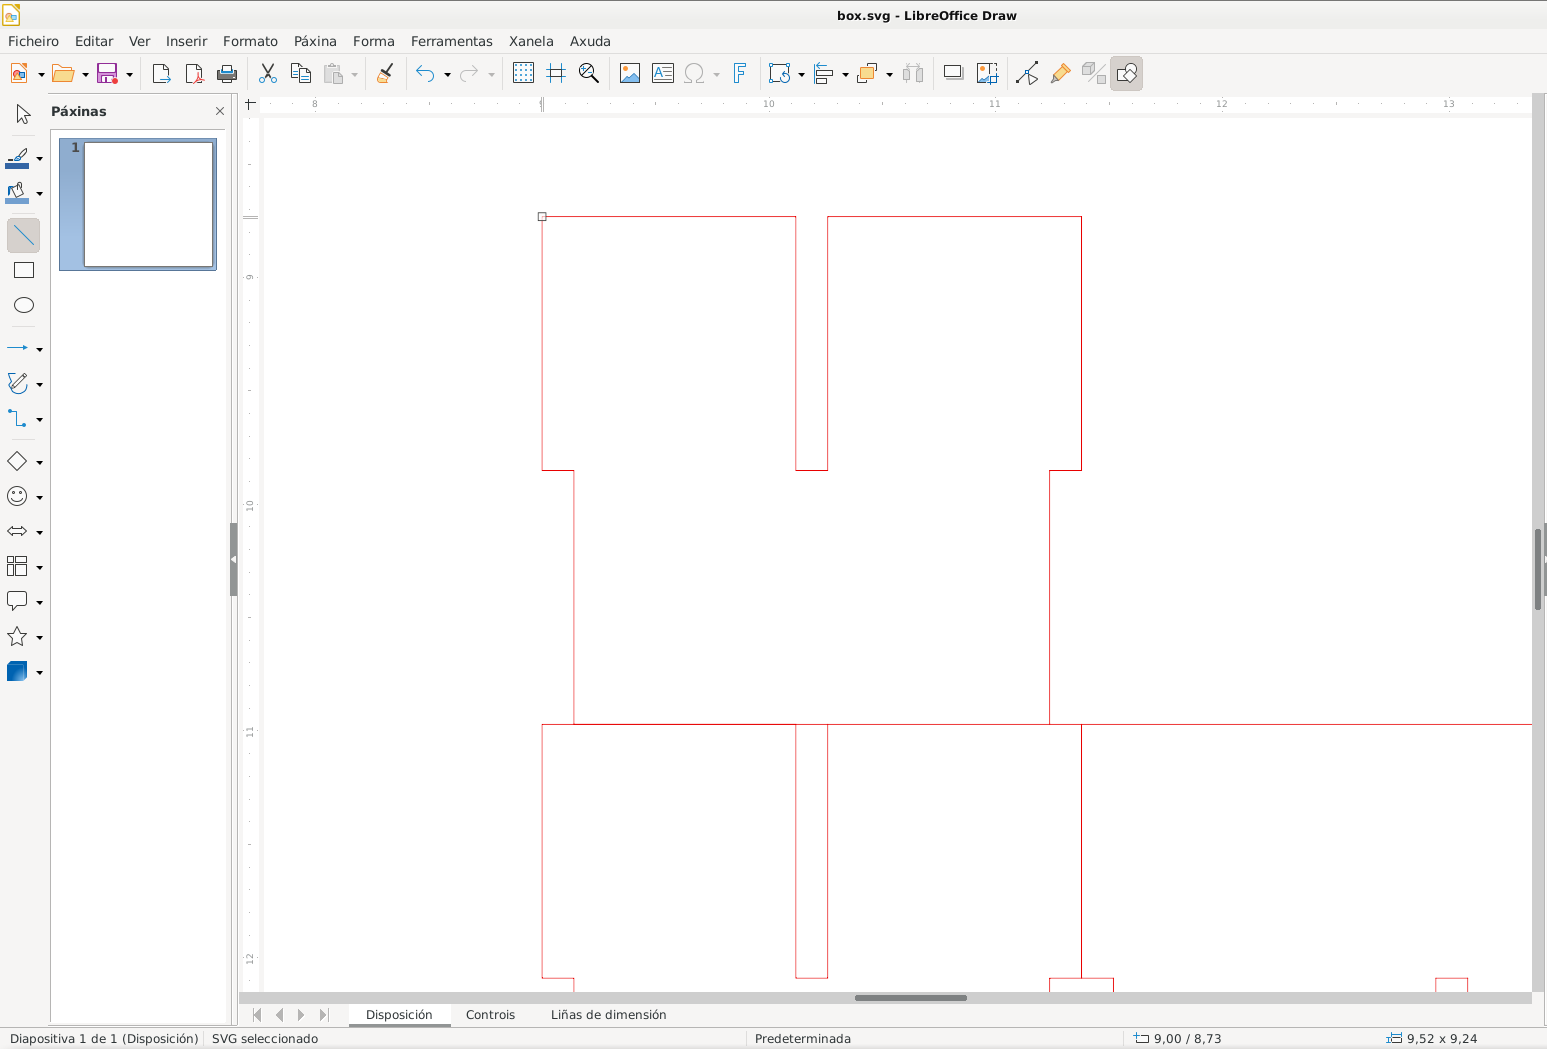Activate the Insert Line tool

click(24, 234)
